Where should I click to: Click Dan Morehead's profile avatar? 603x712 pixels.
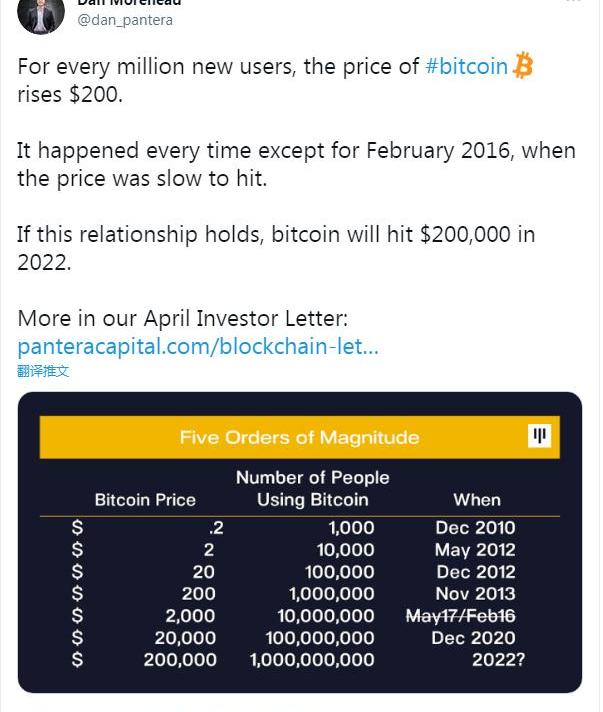click(x=38, y=14)
